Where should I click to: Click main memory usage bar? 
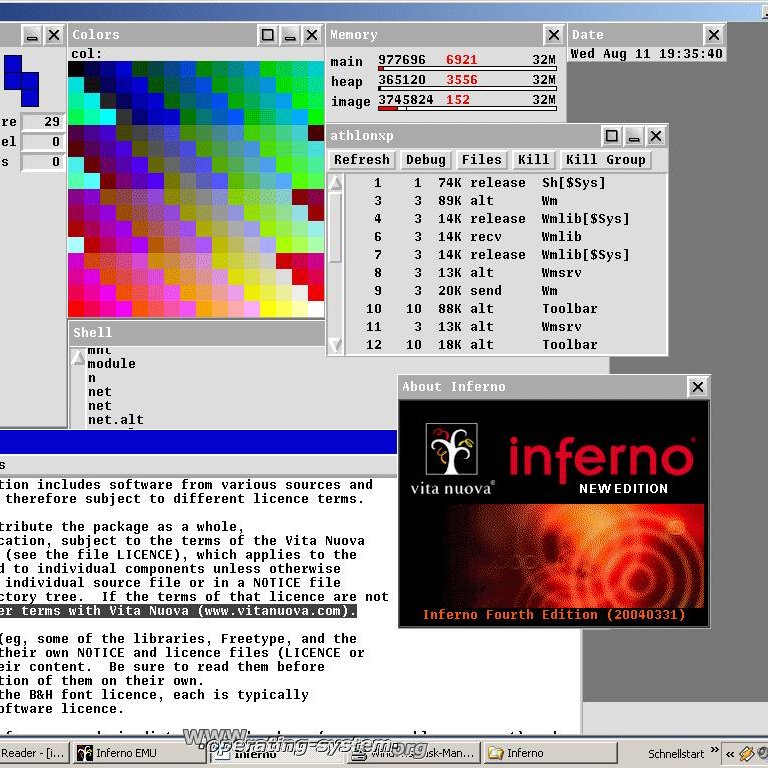click(x=467, y=69)
